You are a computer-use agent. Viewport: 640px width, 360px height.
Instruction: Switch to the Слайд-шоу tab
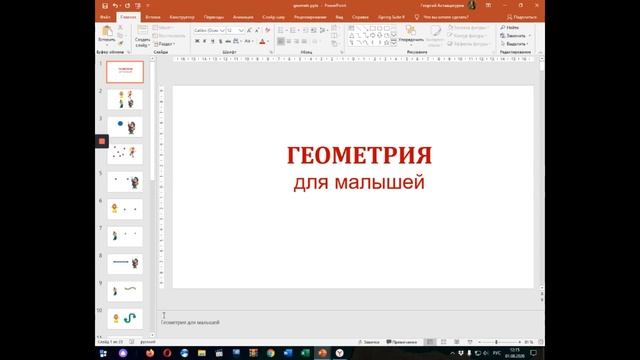273,17
